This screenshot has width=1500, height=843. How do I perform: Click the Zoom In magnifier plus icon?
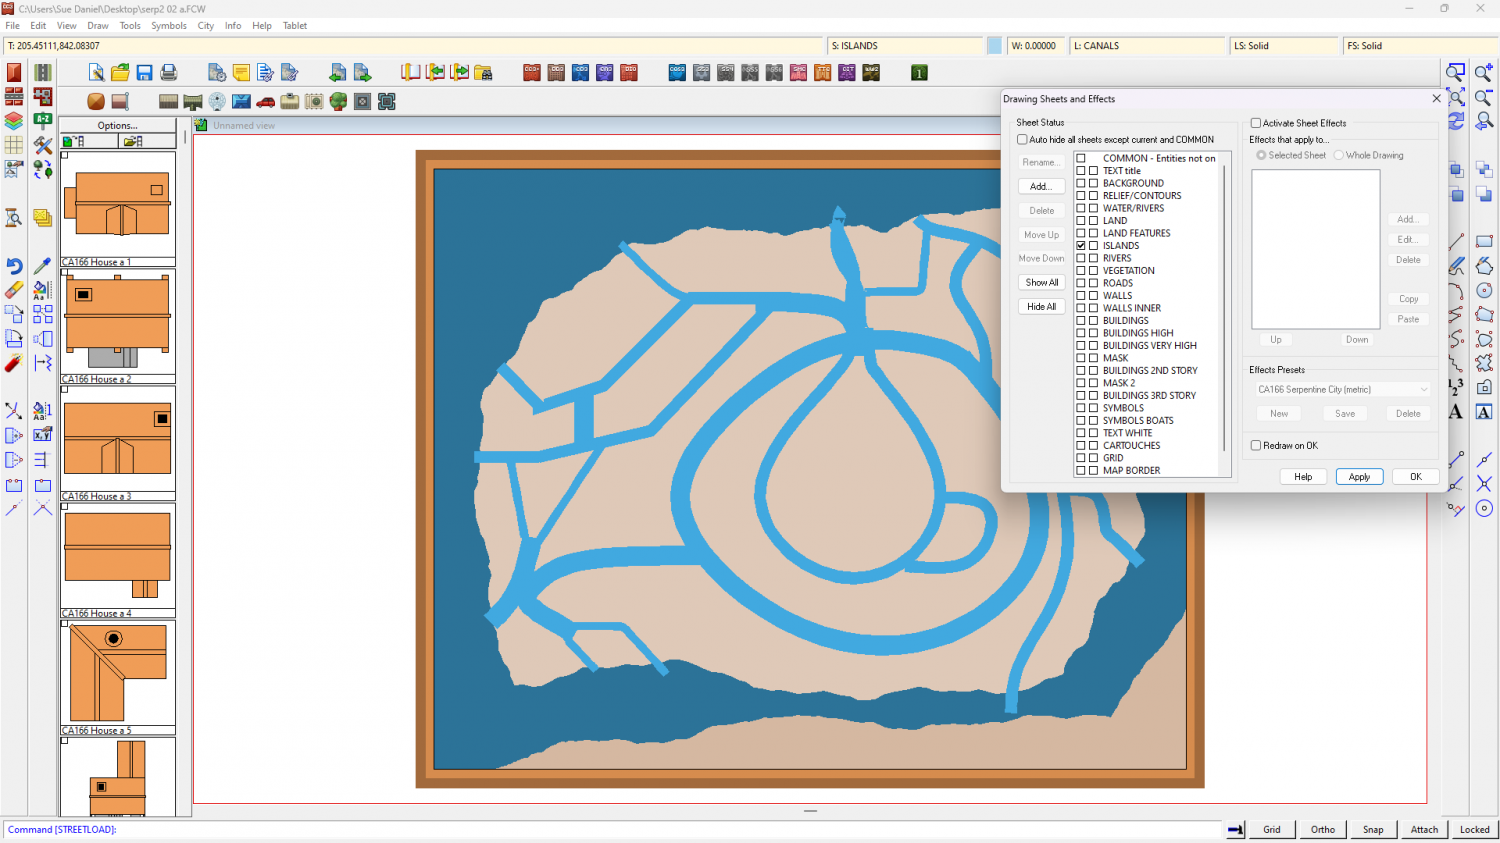click(1484, 73)
